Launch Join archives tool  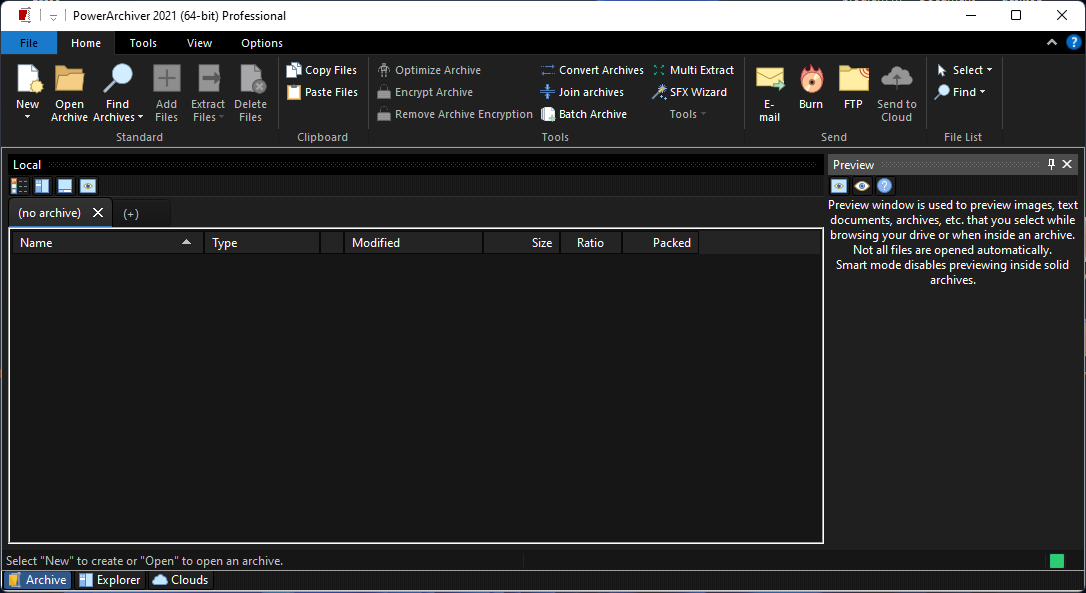pos(582,92)
